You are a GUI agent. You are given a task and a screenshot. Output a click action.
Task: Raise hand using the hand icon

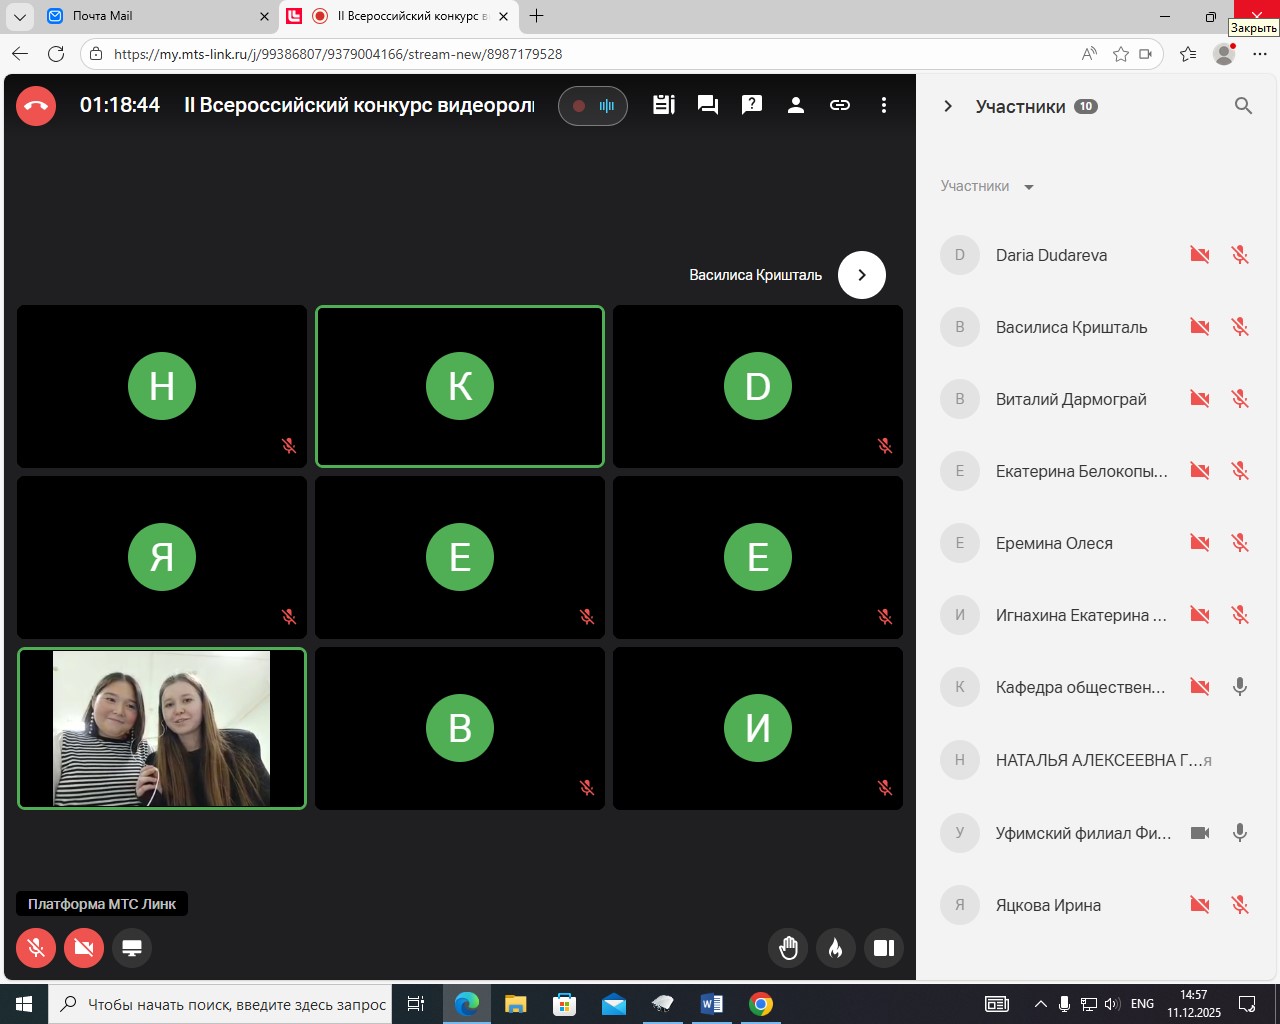click(788, 947)
